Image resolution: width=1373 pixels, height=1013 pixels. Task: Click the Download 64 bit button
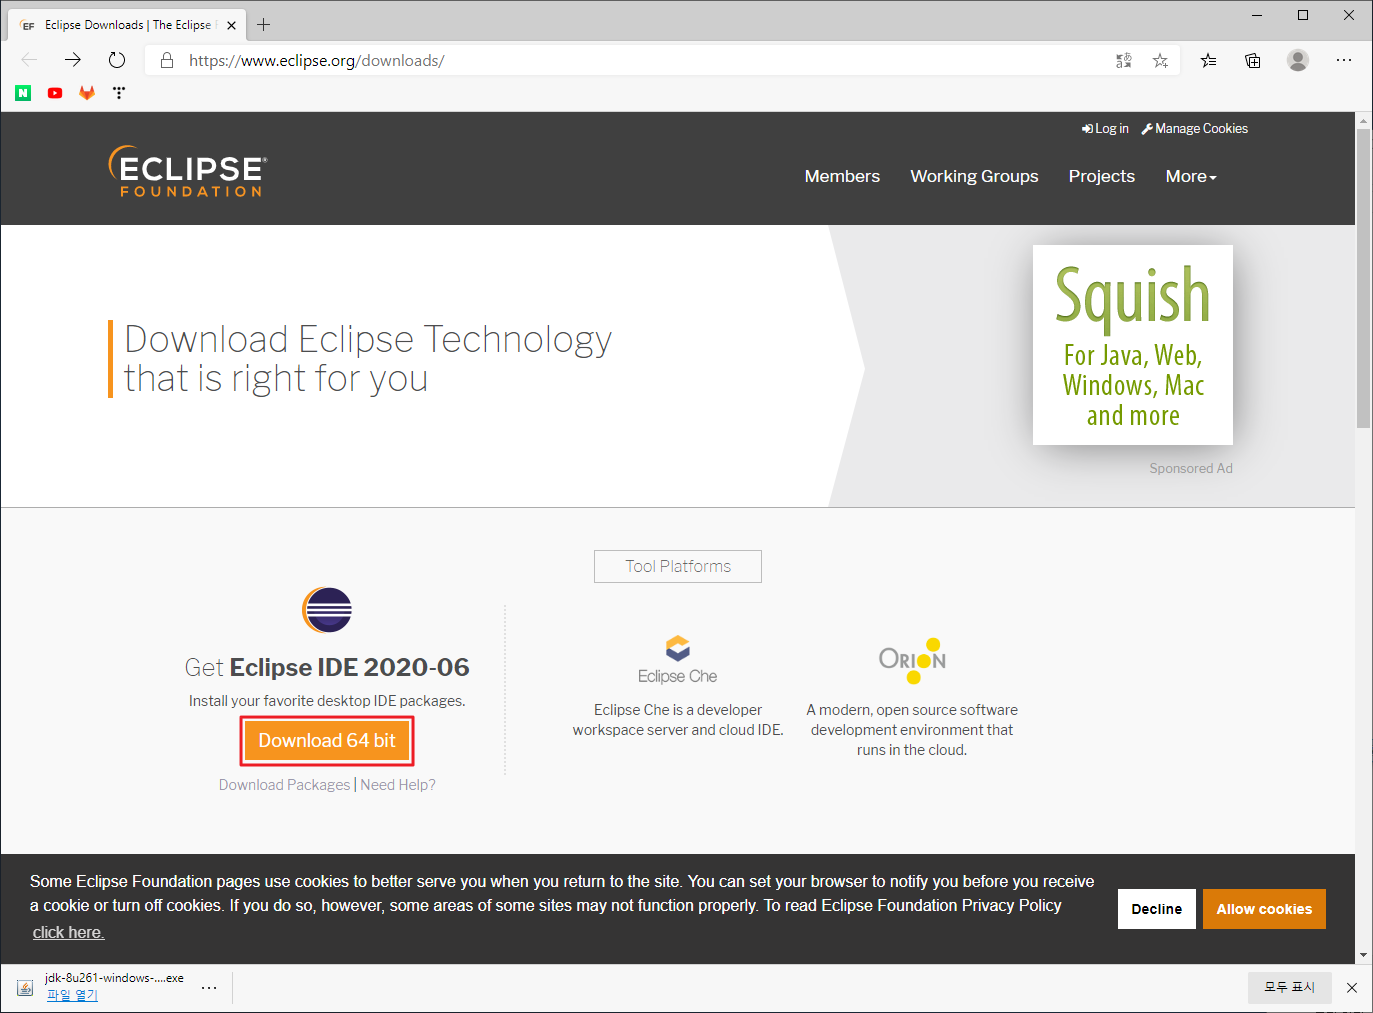[x=327, y=741]
